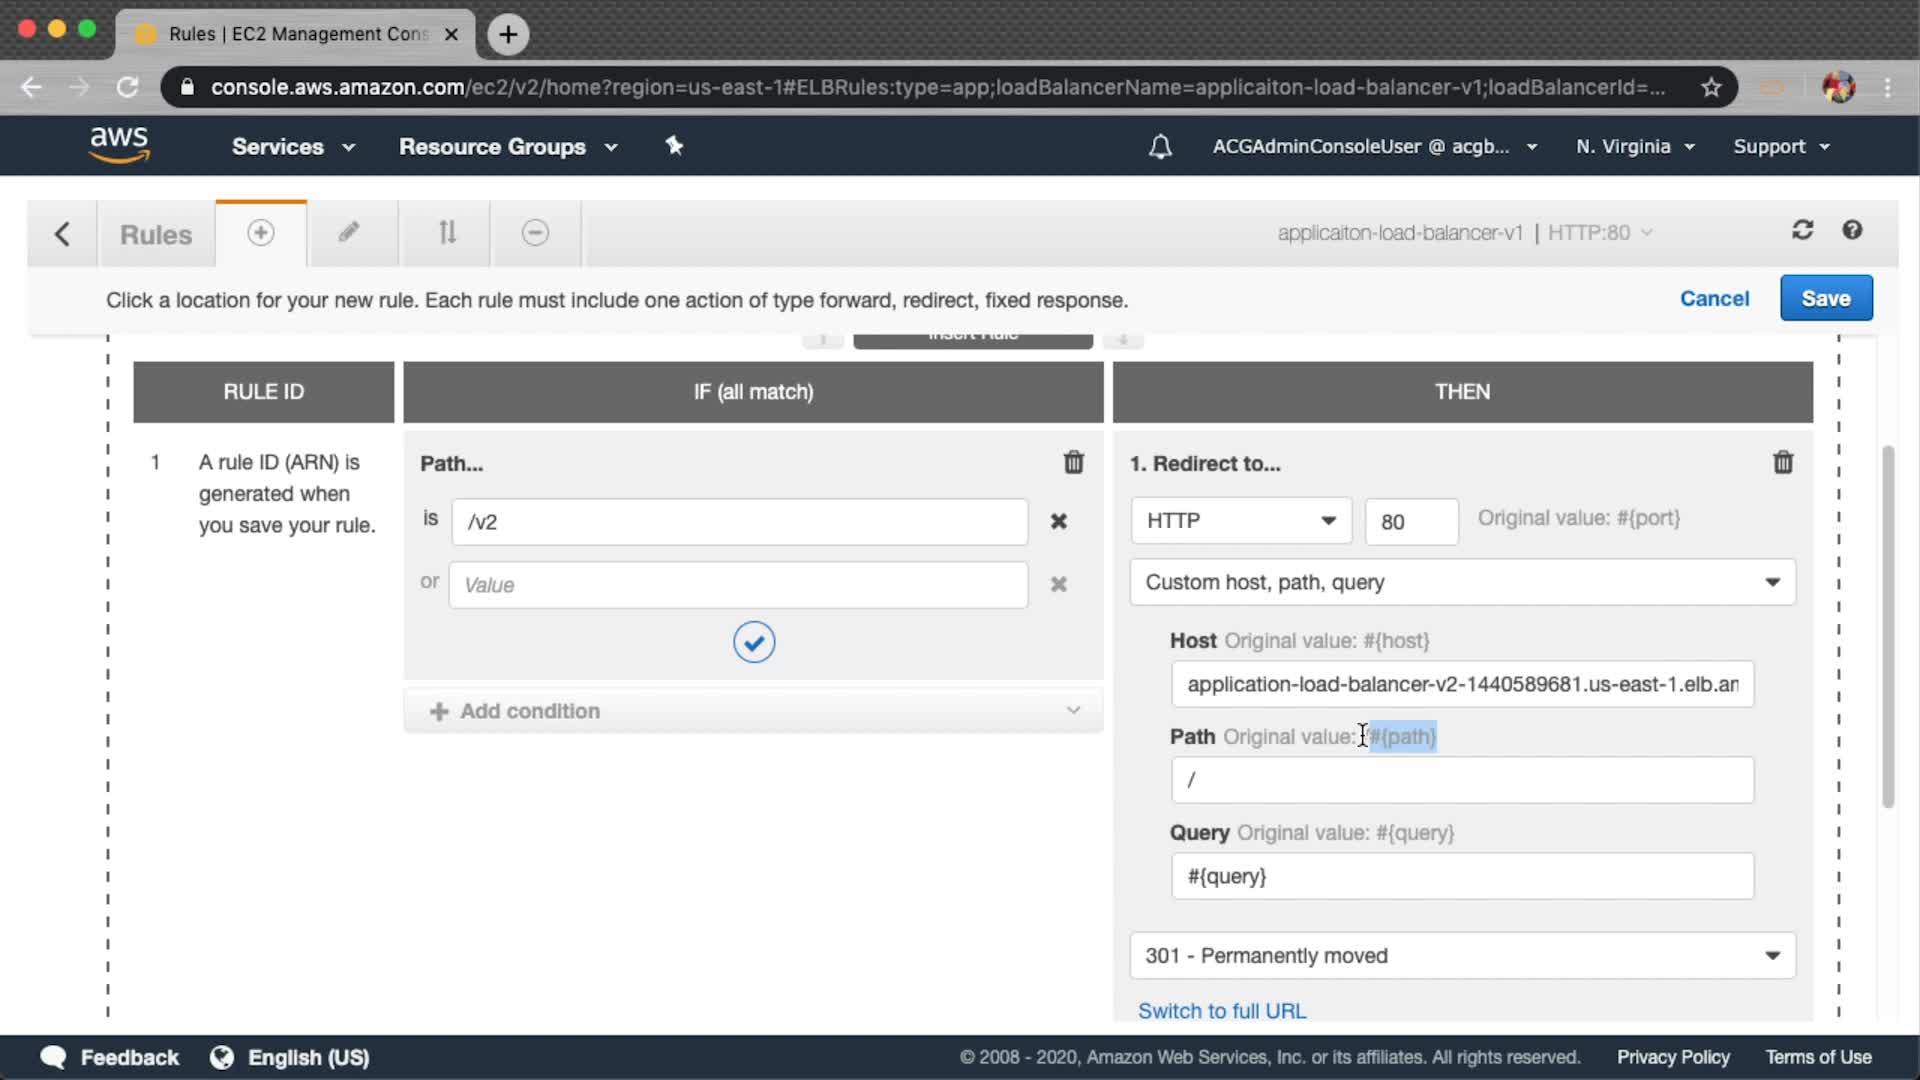Delete the Path condition with trash icon
The height and width of the screenshot is (1080, 1920).
click(x=1073, y=462)
